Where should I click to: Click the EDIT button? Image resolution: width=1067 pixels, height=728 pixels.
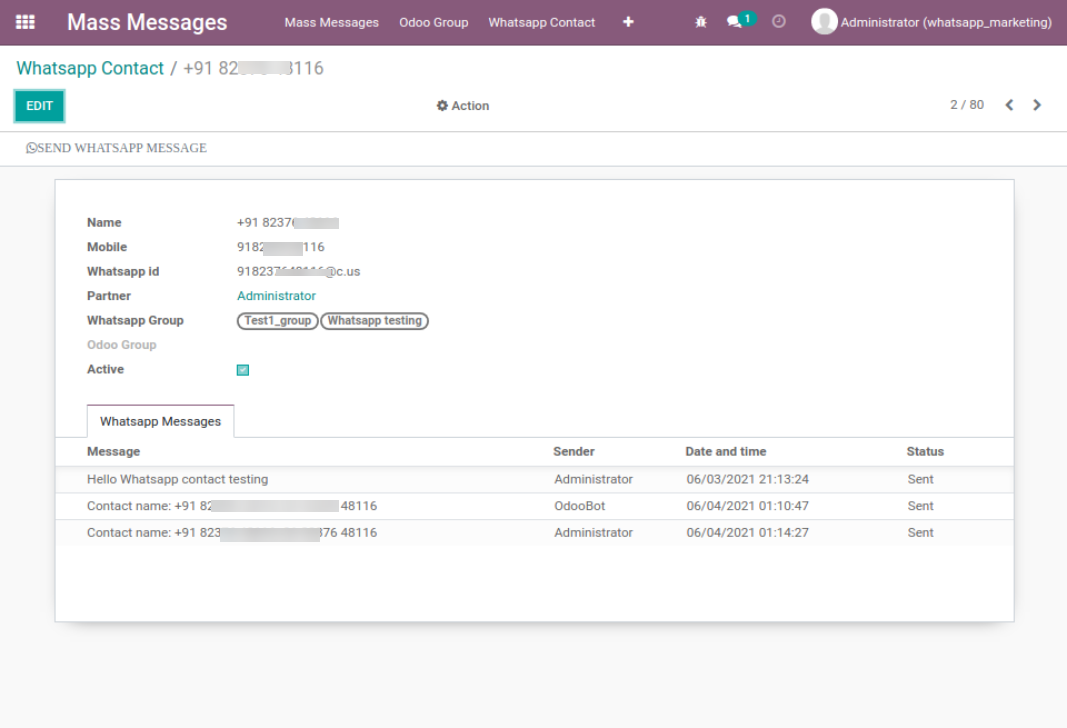[39, 105]
